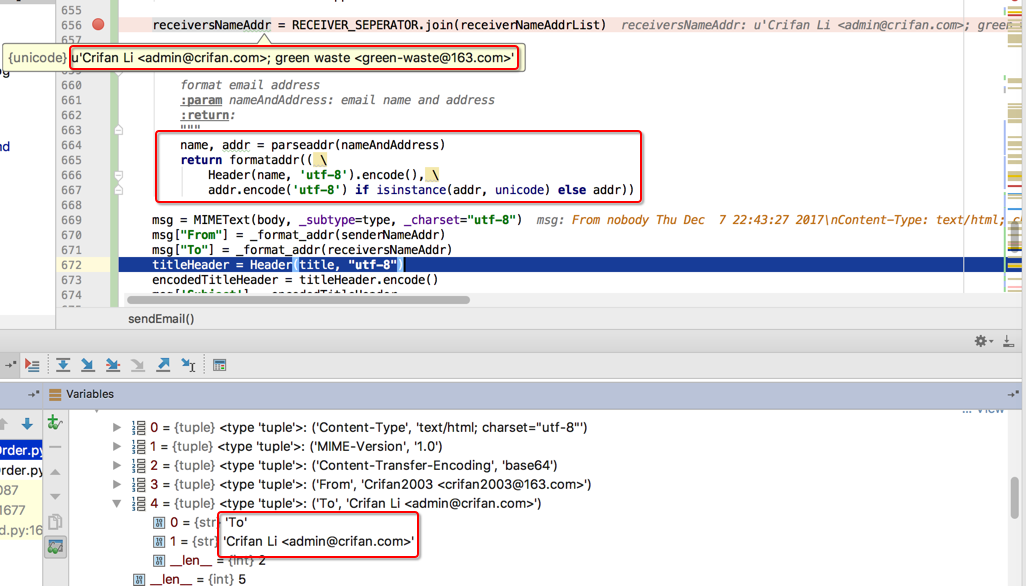Image resolution: width=1026 pixels, height=586 pixels.
Task: Click Step Out debugger icon
Action: [163, 365]
